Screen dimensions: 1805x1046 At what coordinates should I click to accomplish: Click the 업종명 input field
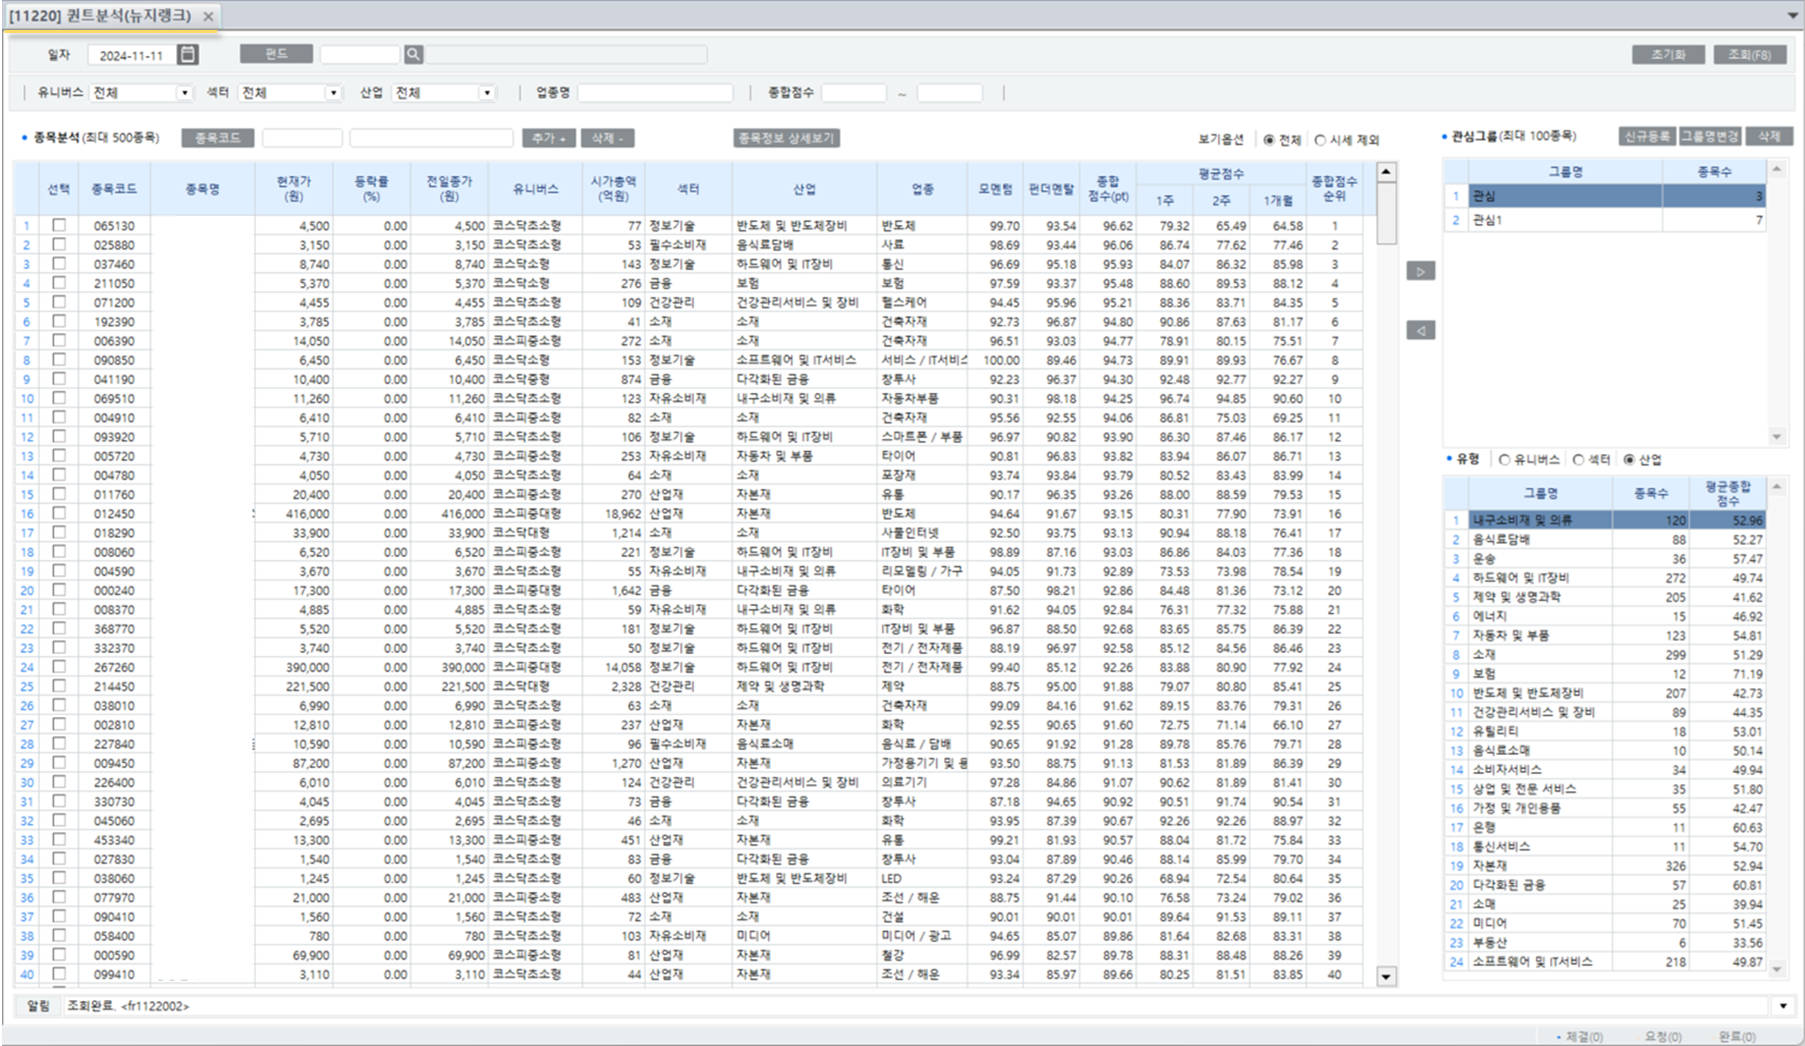[655, 93]
